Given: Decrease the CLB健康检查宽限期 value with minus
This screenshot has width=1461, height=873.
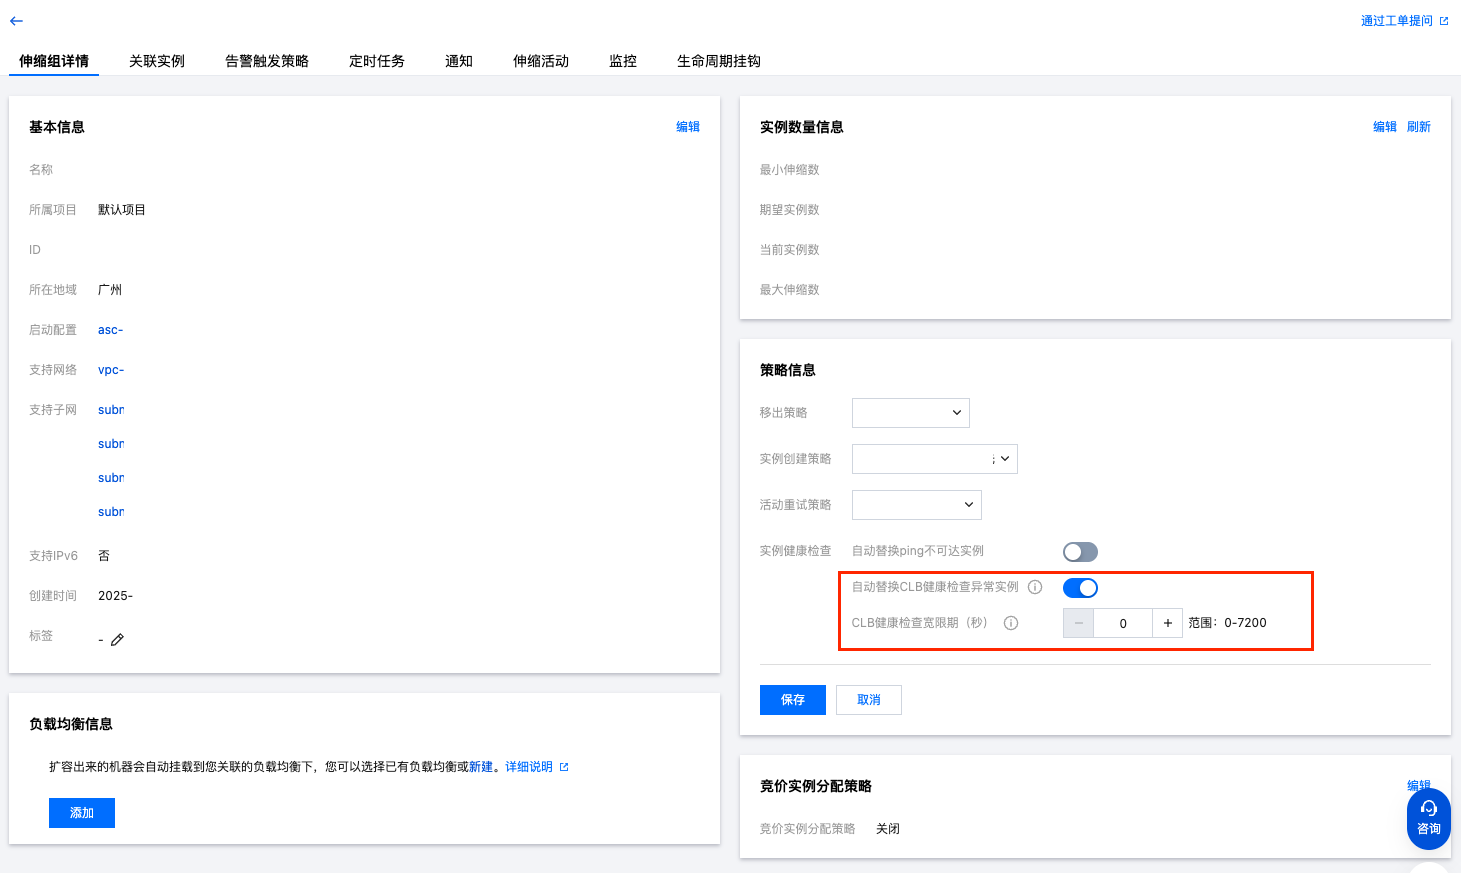Looking at the screenshot, I should [1078, 623].
